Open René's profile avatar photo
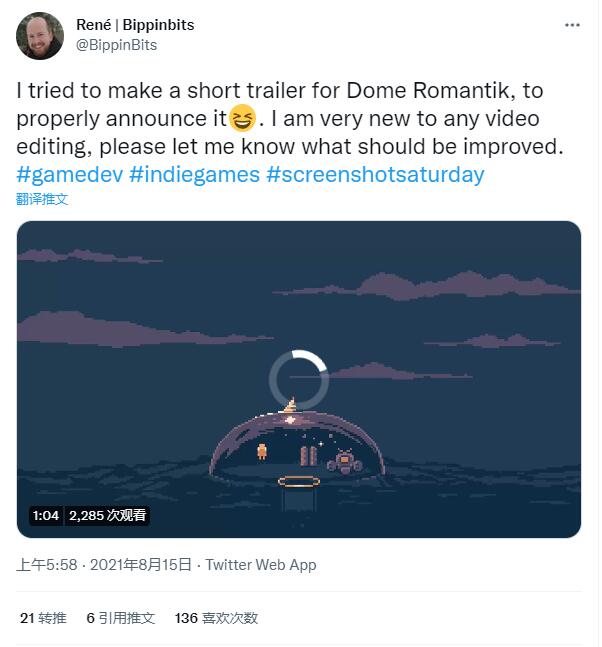Screen dimensions: 602x647 coord(40,35)
